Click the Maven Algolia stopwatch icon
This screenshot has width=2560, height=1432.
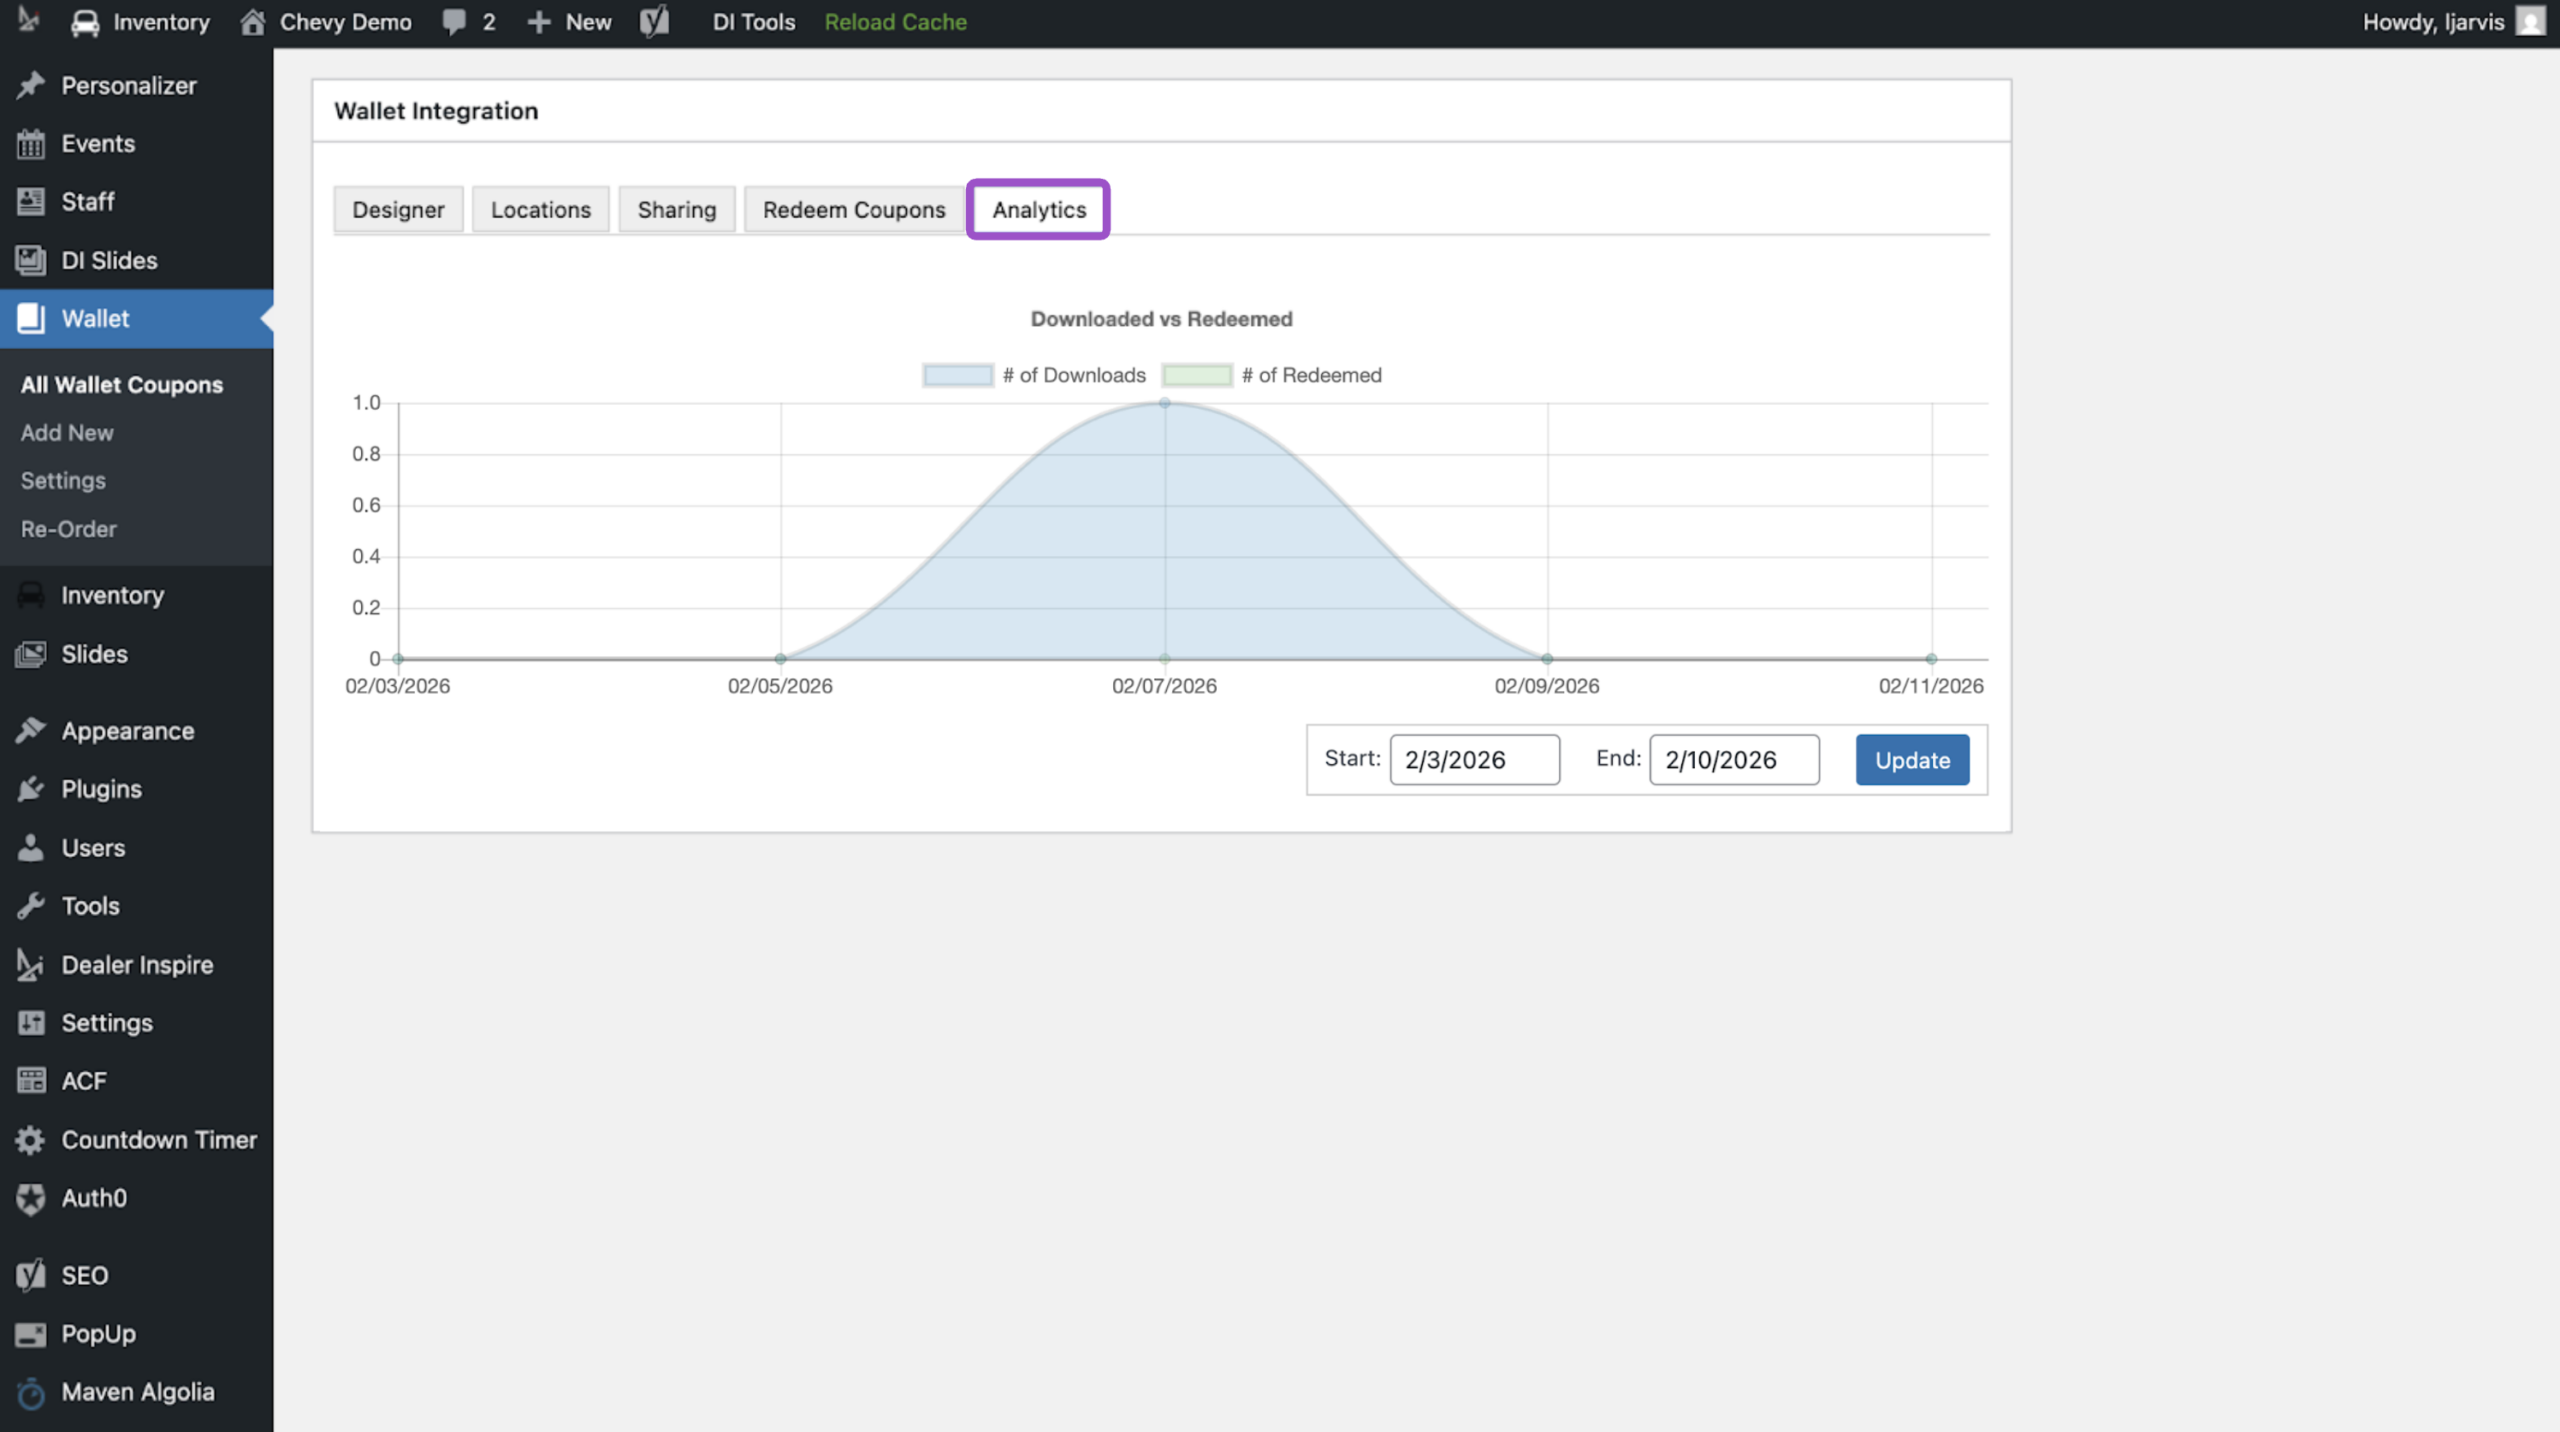[31, 1392]
